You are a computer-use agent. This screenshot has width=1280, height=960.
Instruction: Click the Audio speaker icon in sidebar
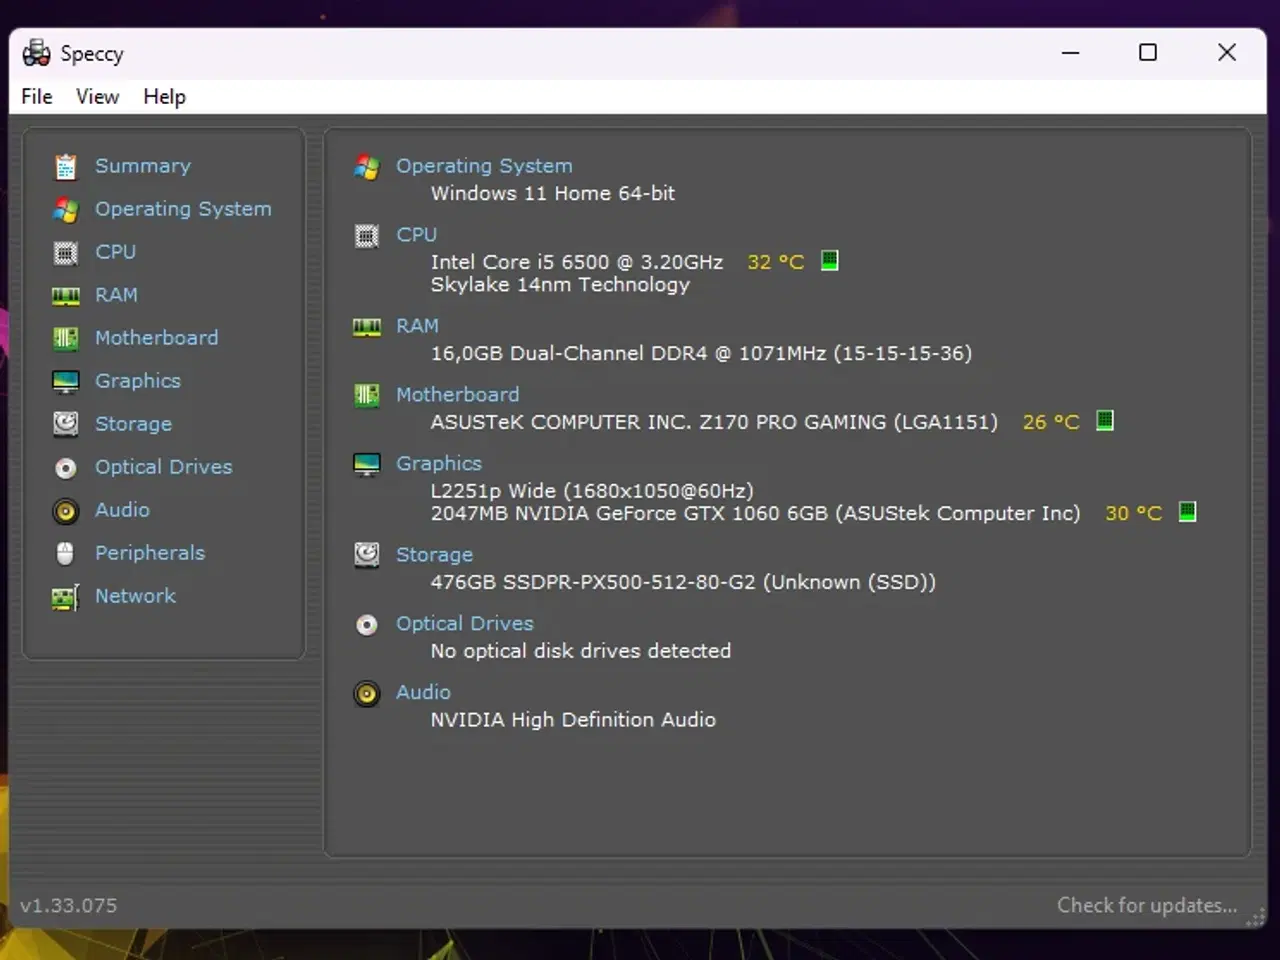tap(66, 511)
